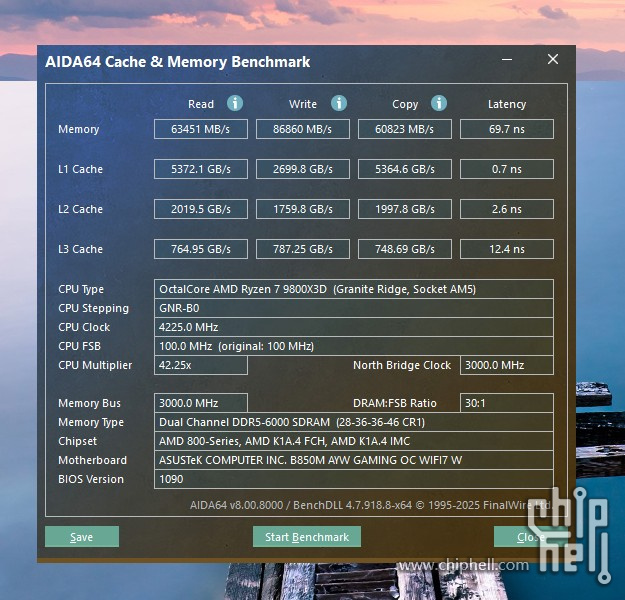Click the info icon next to Write
Image resolution: width=625 pixels, height=600 pixels.
[x=339, y=103]
